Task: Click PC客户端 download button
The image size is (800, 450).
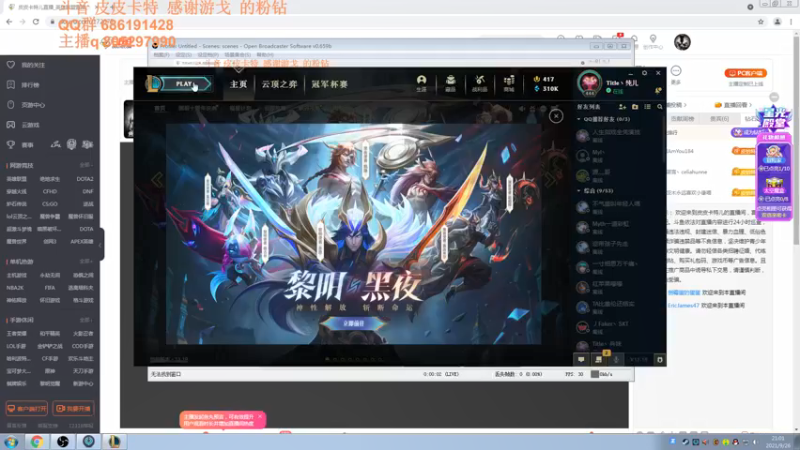Action: pyautogui.click(x=746, y=73)
